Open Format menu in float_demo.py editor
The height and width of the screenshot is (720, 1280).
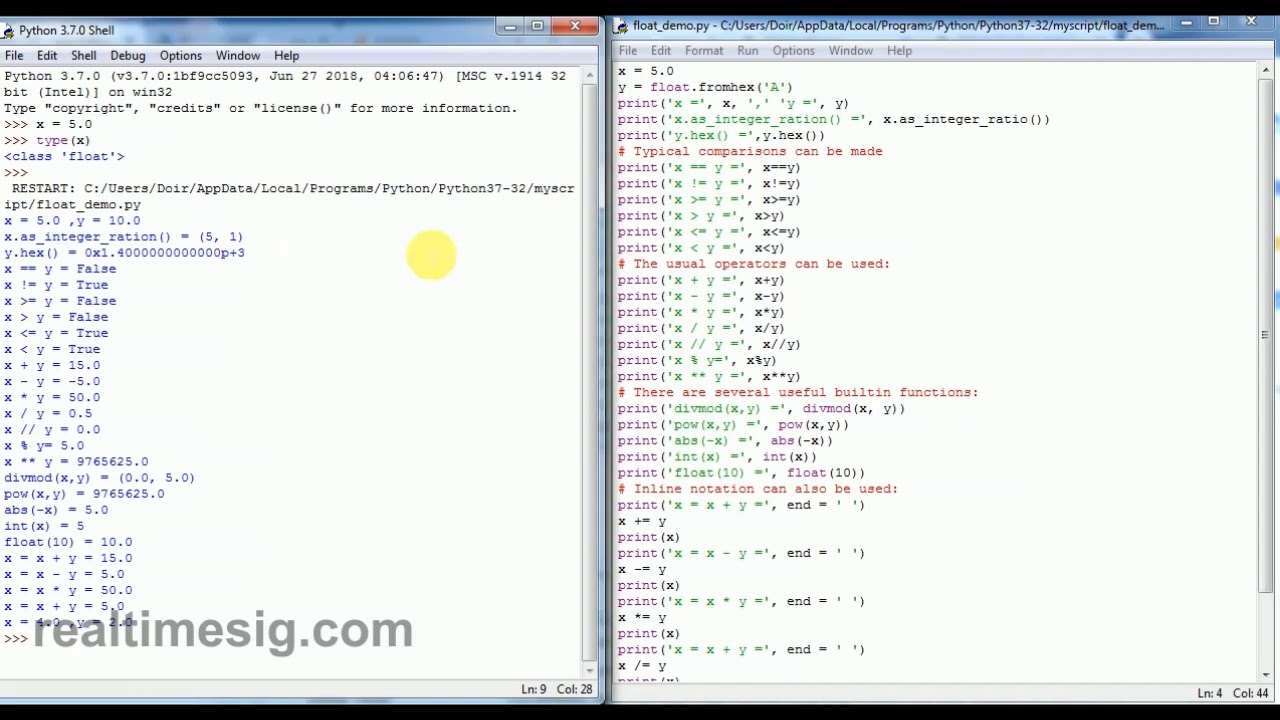(704, 51)
